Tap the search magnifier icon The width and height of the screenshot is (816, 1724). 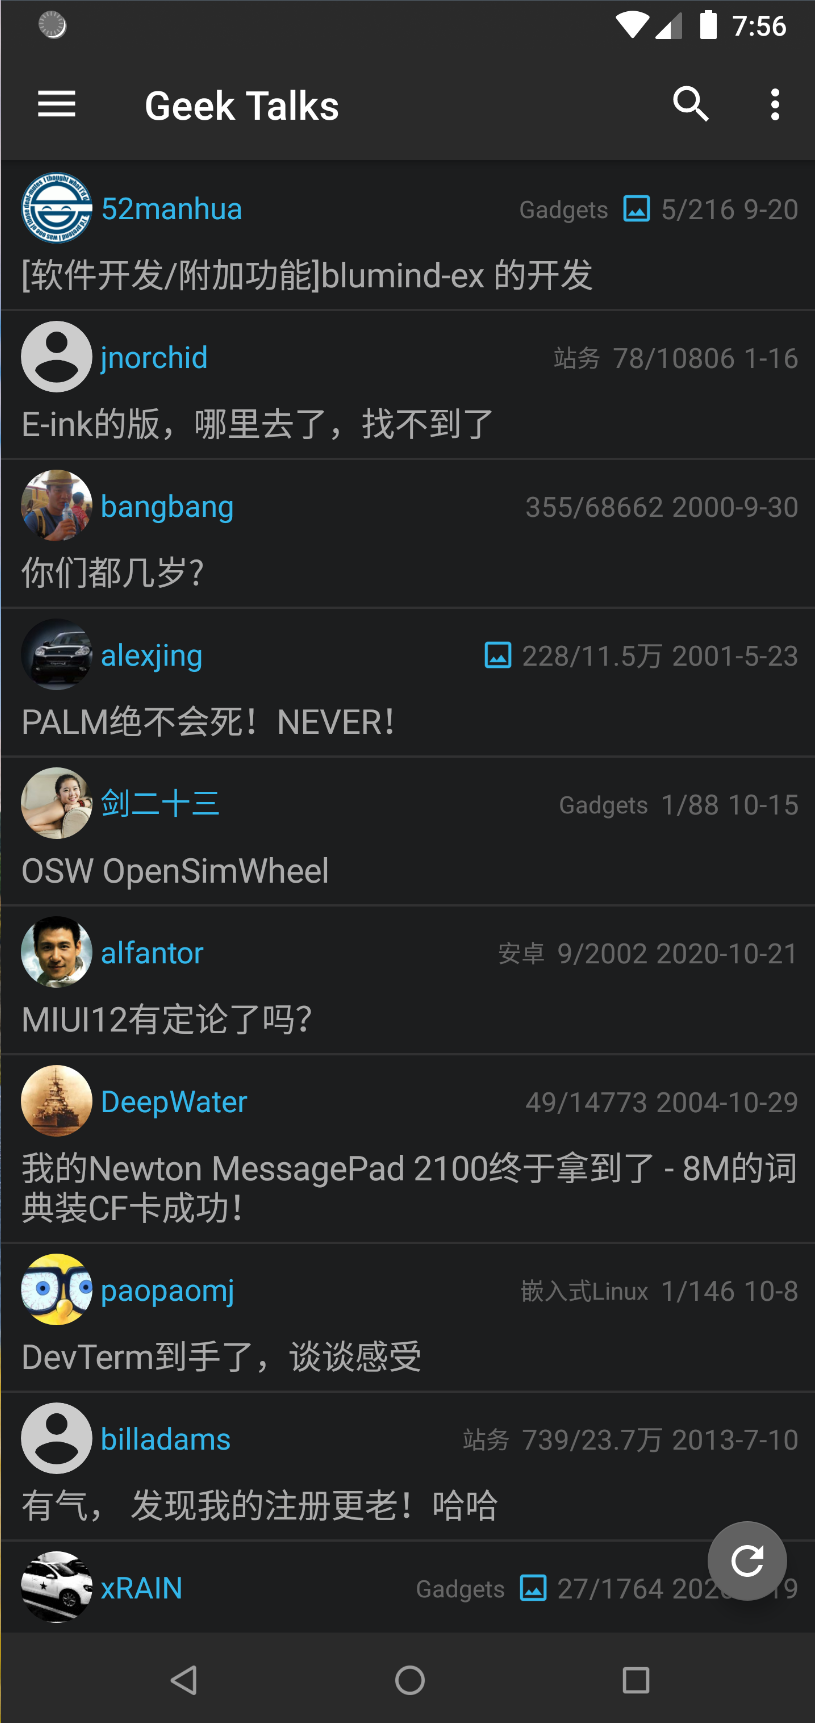click(691, 104)
